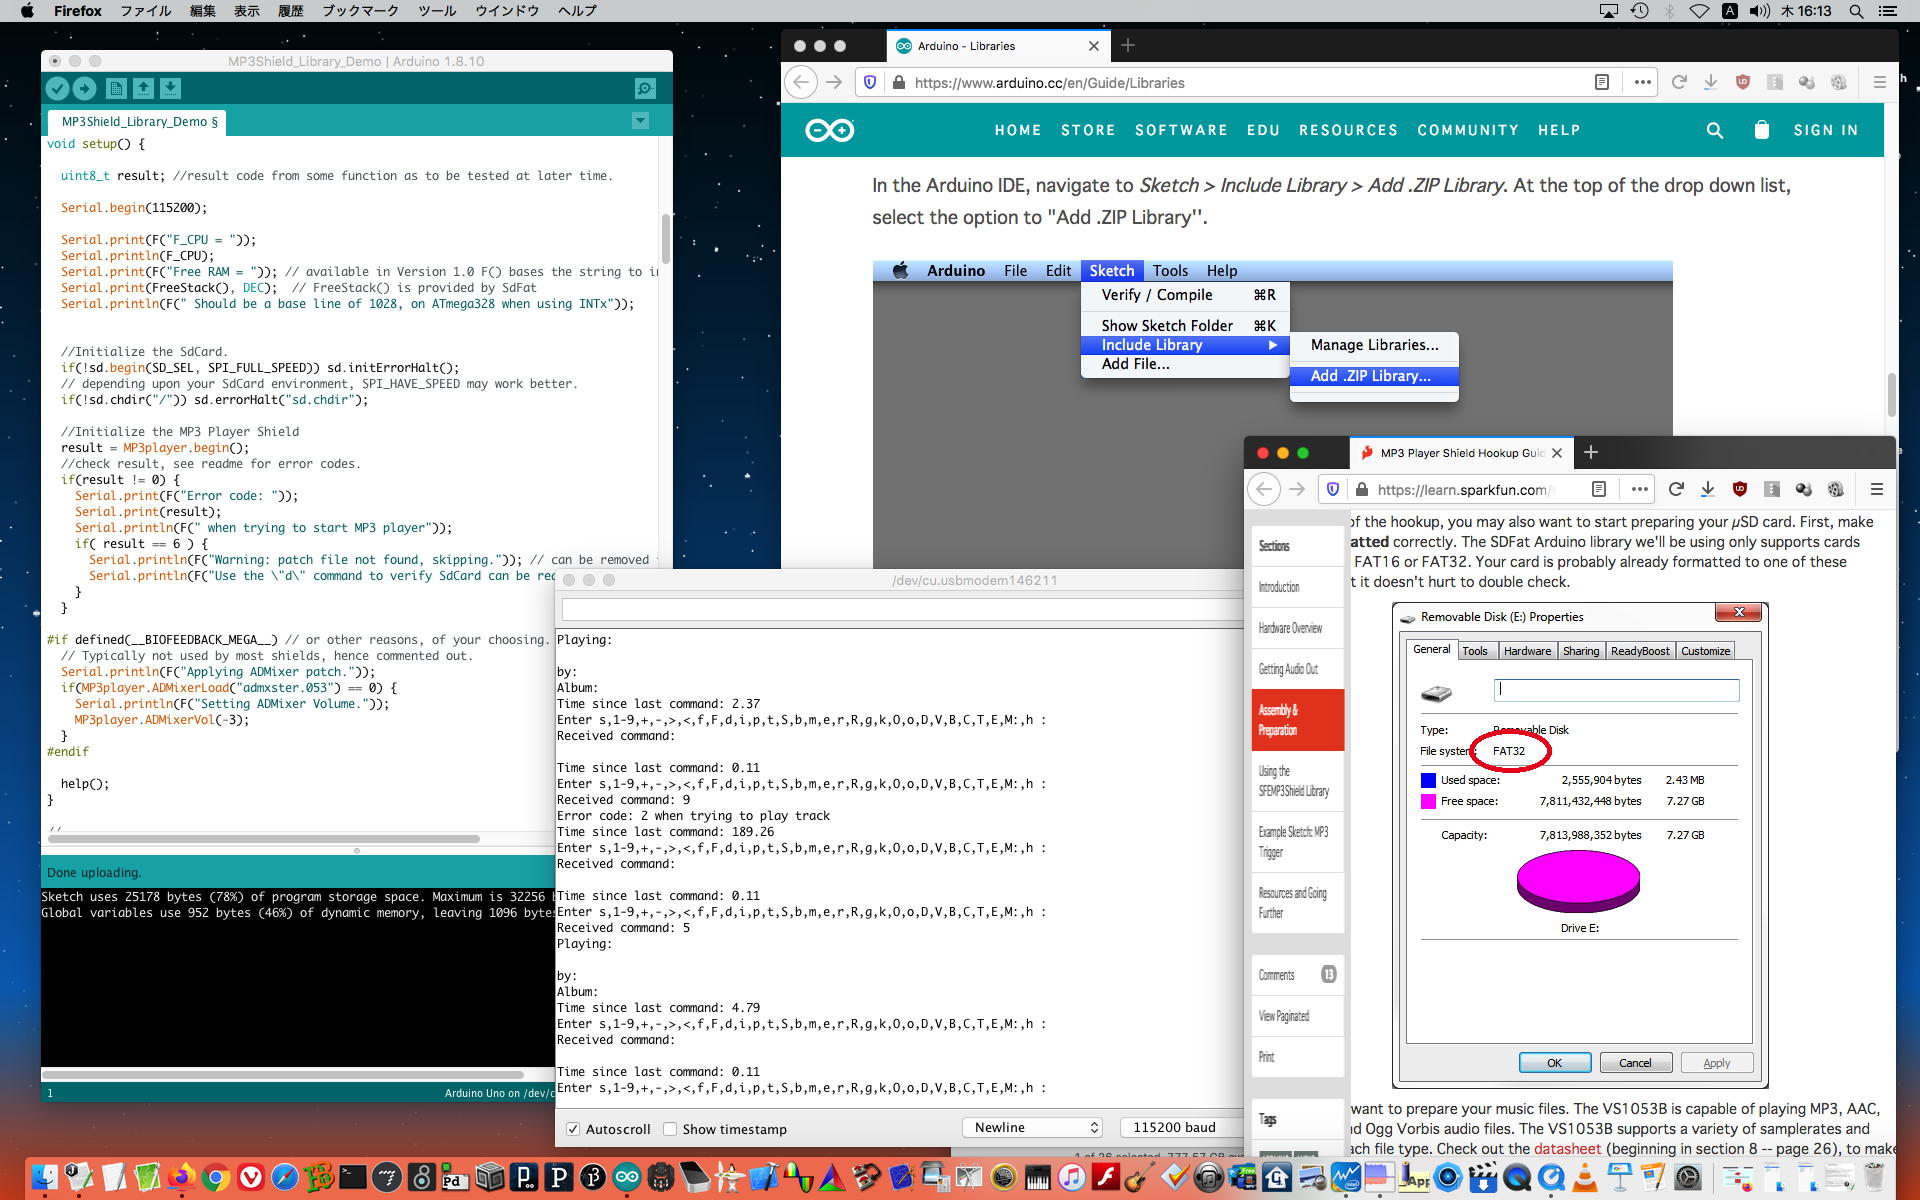Click the serial monitor command input field
Image resolution: width=1920 pixels, height=1200 pixels.
tap(900, 609)
